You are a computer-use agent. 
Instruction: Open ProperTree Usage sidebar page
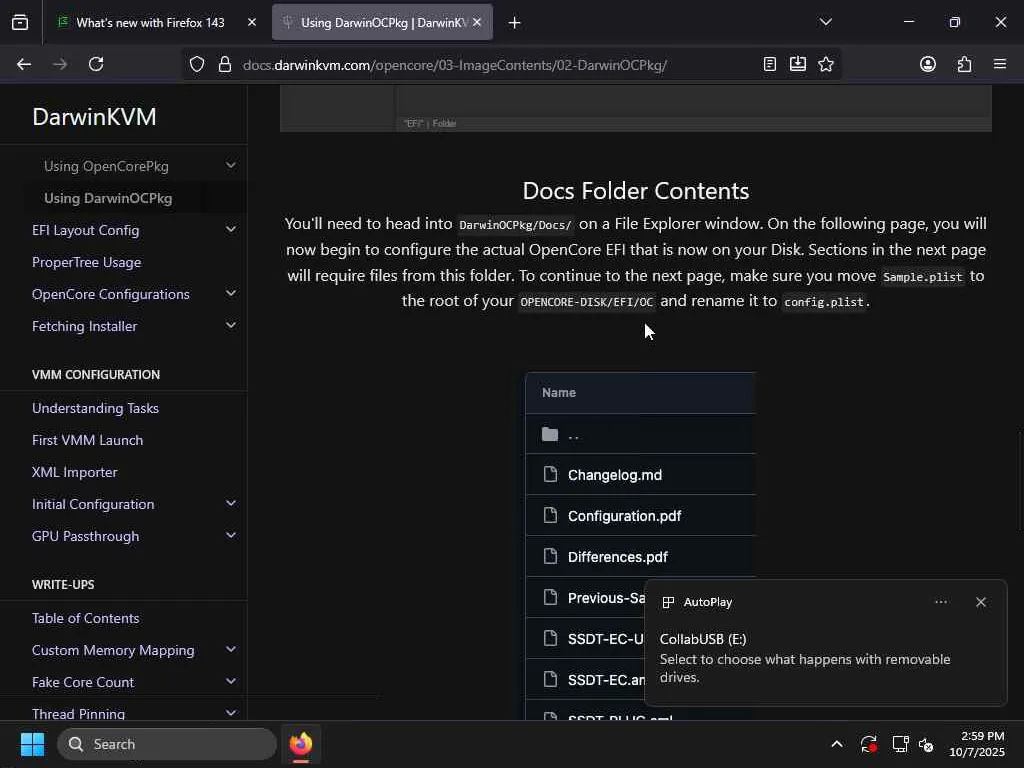[86, 263]
